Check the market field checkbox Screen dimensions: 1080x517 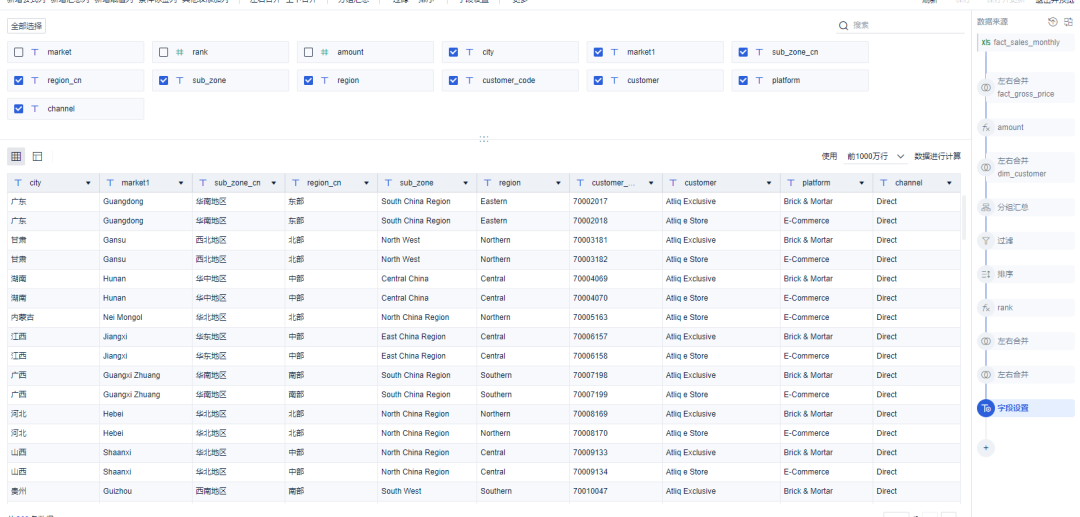click(19, 52)
